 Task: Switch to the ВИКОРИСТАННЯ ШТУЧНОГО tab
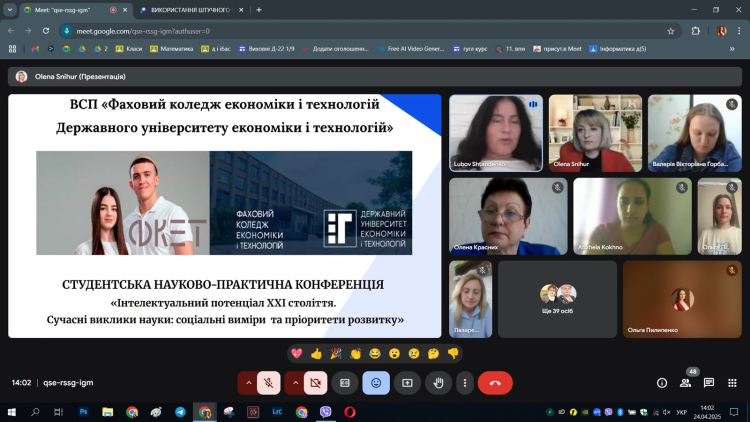tap(190, 10)
